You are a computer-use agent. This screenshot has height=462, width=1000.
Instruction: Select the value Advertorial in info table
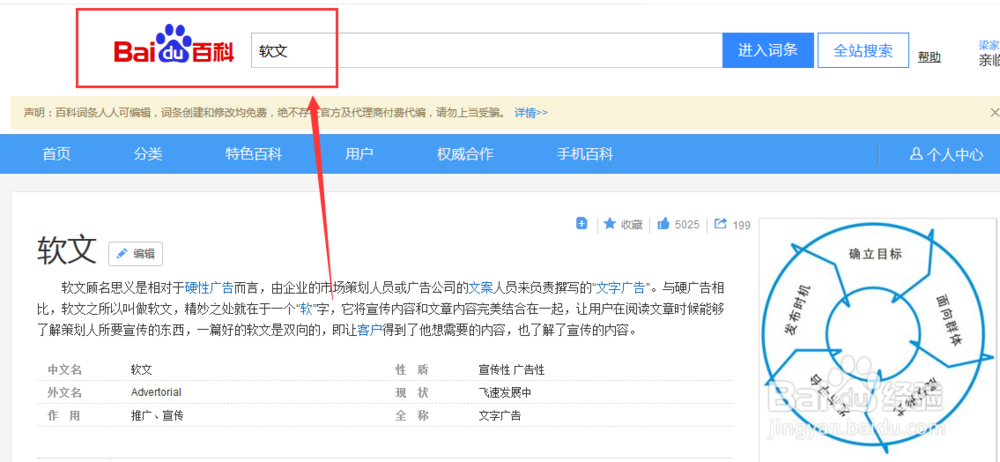[156, 392]
